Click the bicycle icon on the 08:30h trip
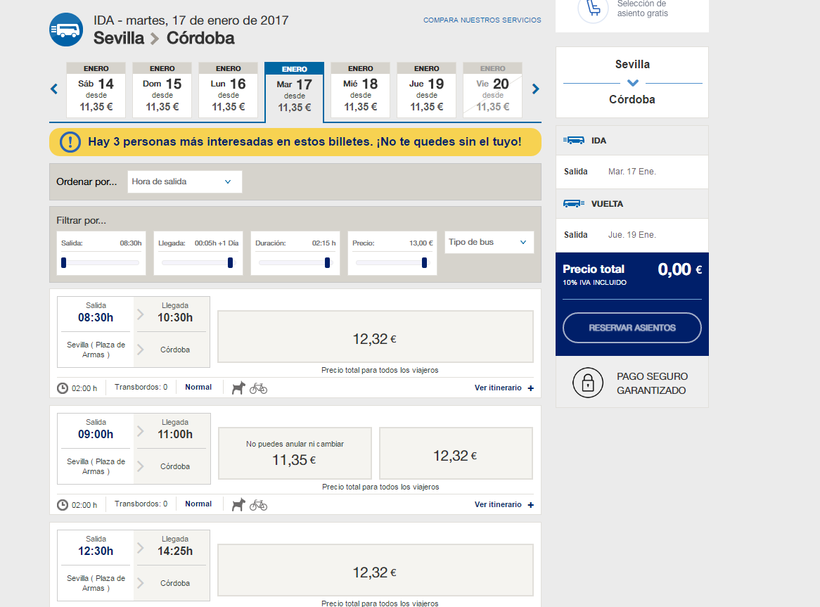The image size is (820, 607). pyautogui.click(x=259, y=388)
